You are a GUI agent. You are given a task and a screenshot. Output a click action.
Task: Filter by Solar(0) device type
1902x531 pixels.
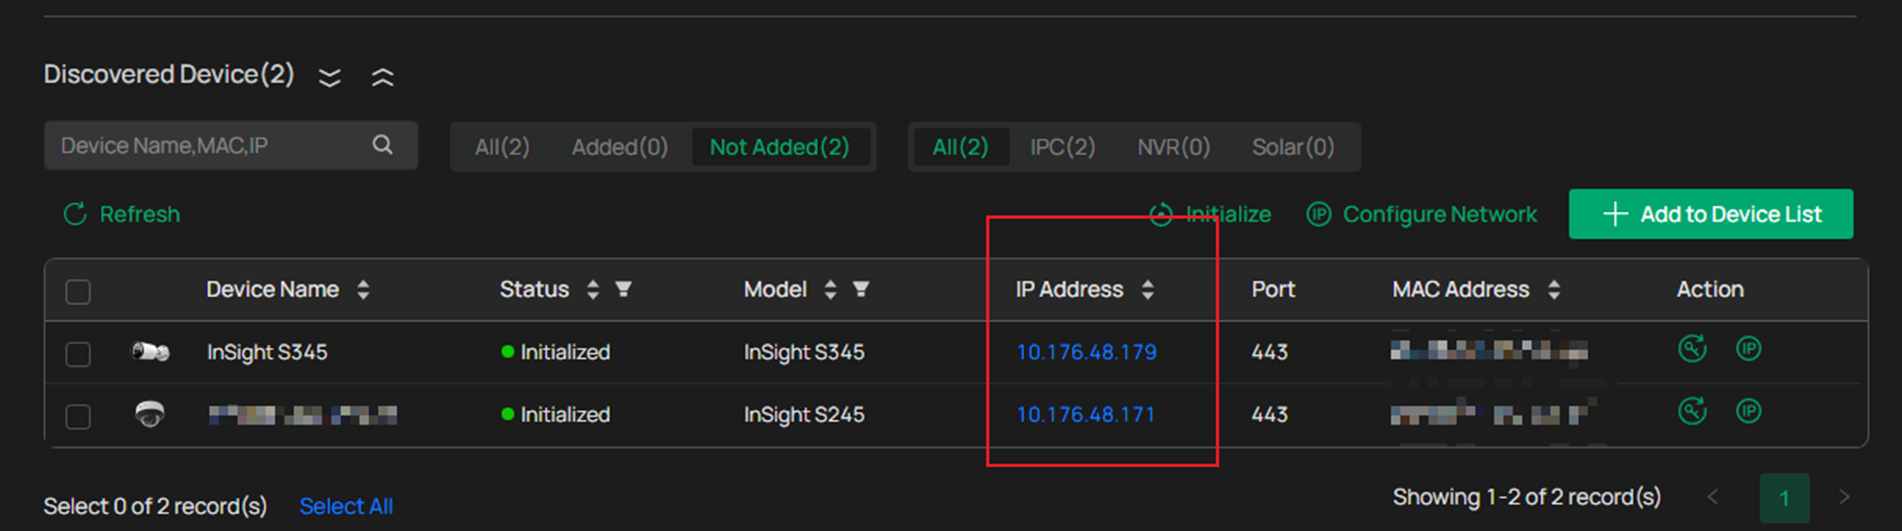[x=1293, y=147]
